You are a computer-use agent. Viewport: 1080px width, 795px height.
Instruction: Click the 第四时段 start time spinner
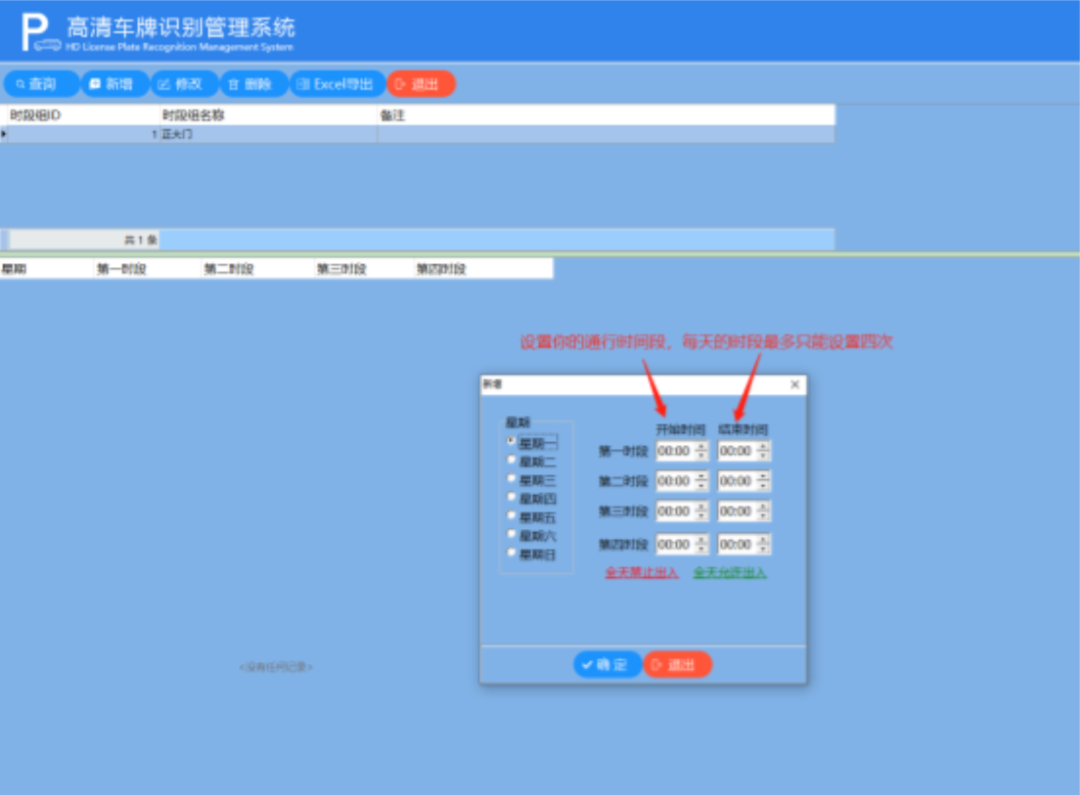click(x=701, y=544)
